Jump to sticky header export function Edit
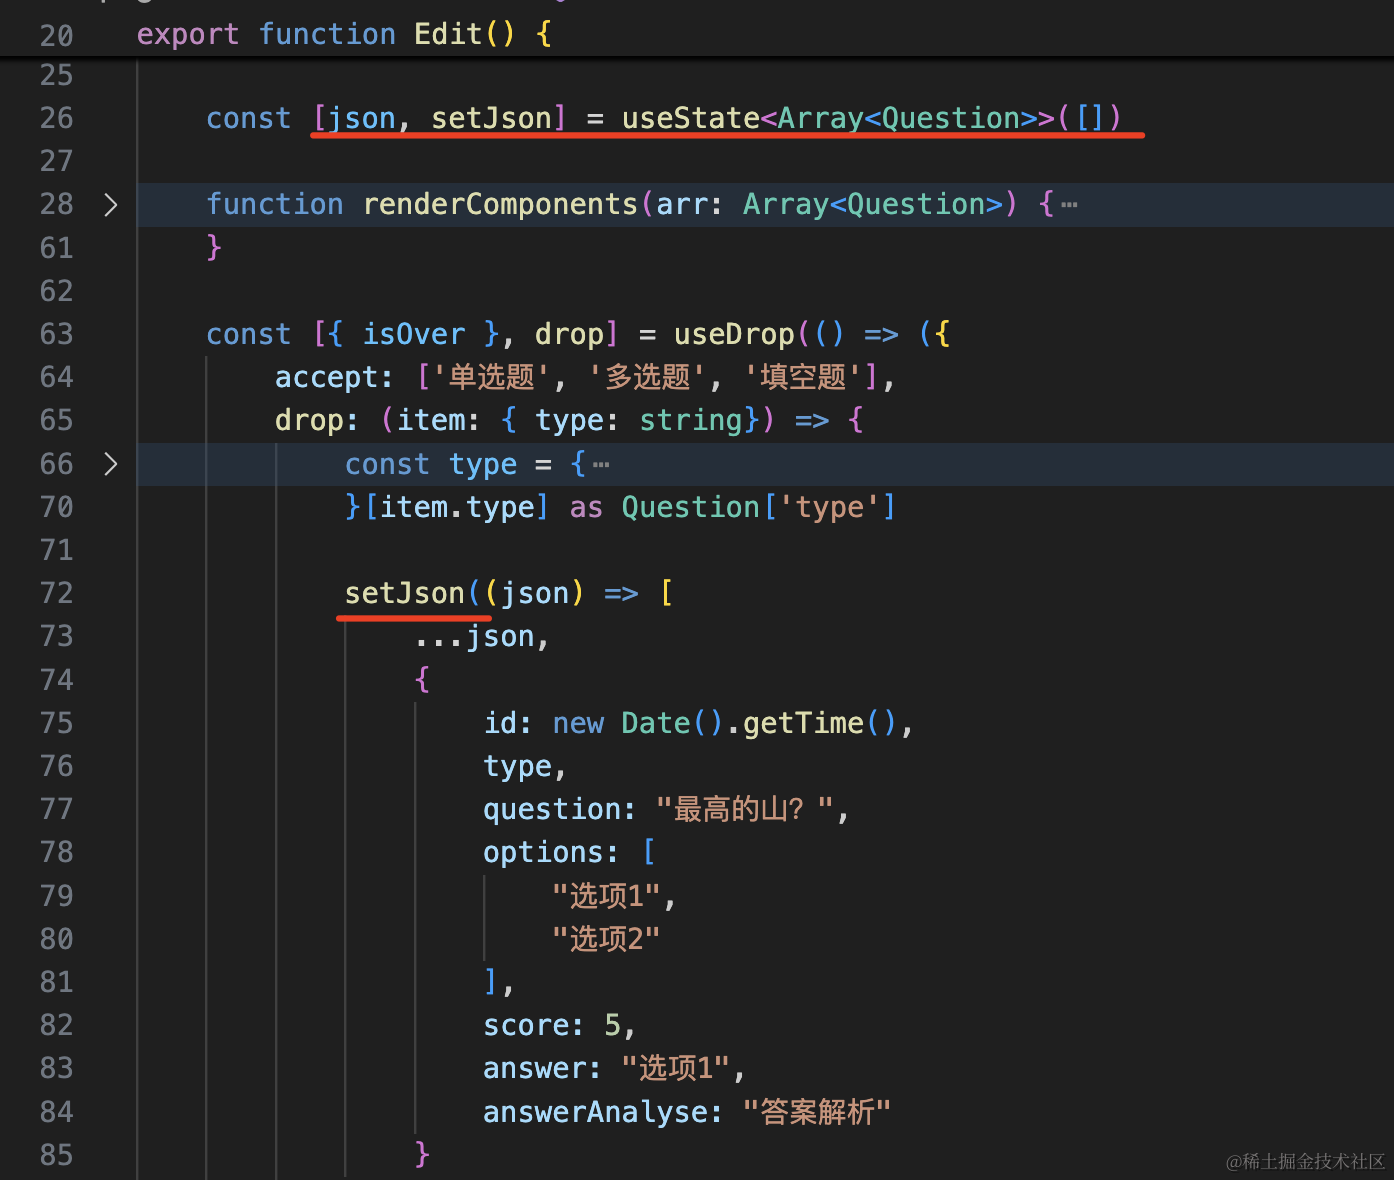Image resolution: width=1394 pixels, height=1180 pixels. pyautogui.click(x=344, y=34)
